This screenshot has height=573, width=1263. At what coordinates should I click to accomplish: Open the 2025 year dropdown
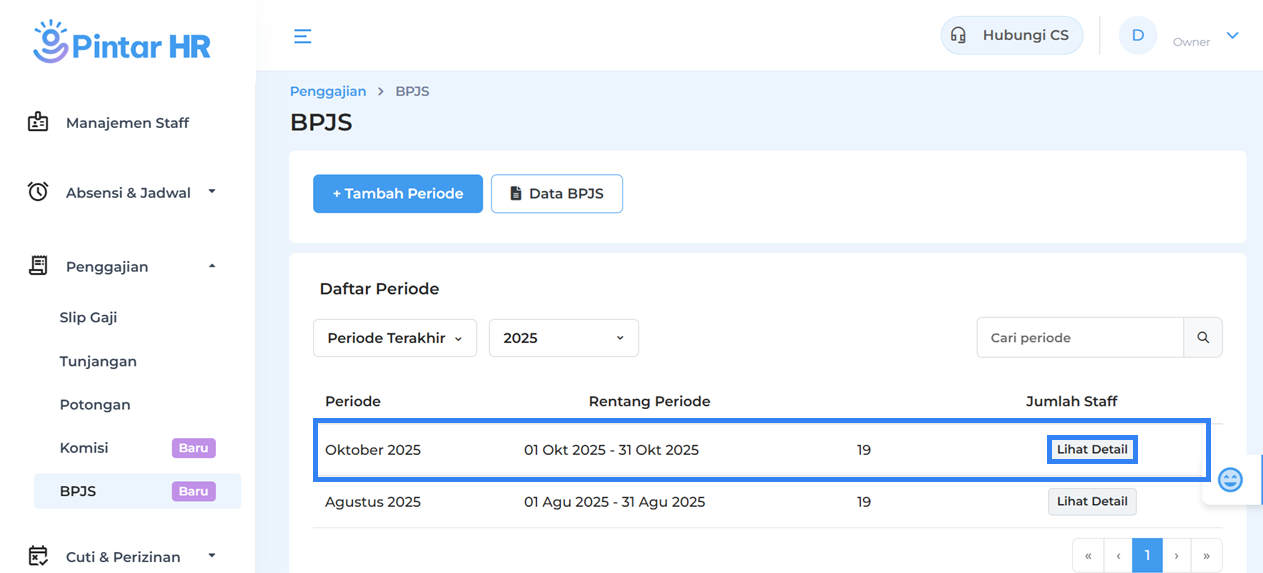563,338
